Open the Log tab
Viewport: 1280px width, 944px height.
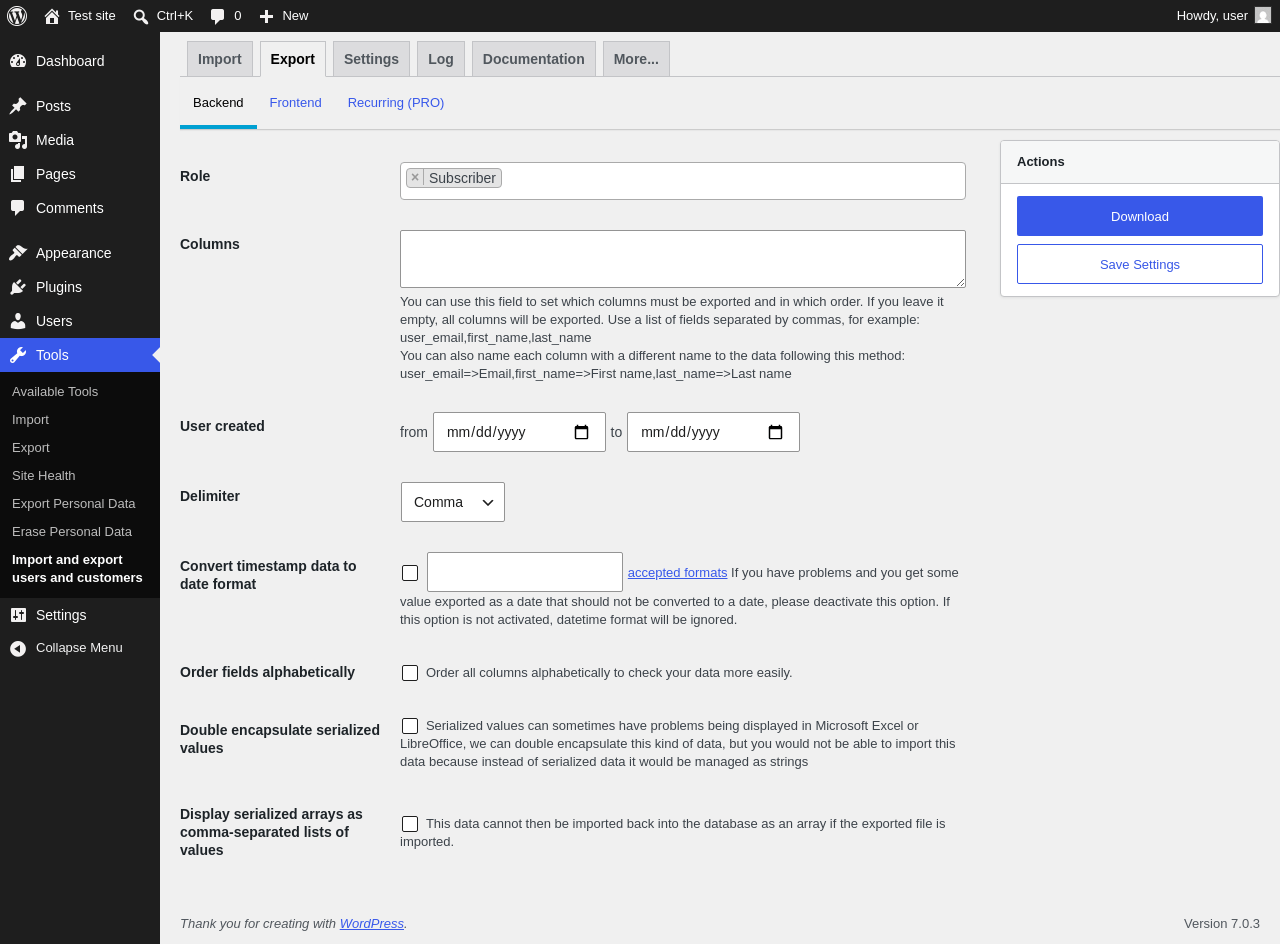441,59
